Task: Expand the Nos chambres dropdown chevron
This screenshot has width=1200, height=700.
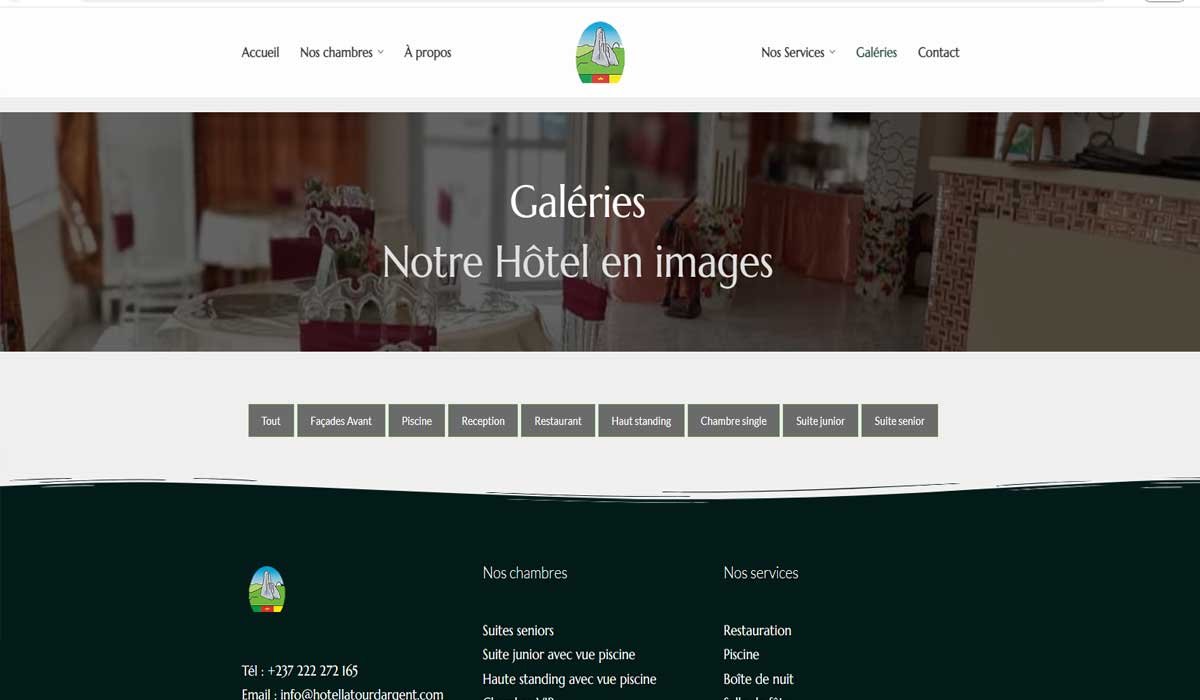Action: coord(380,52)
